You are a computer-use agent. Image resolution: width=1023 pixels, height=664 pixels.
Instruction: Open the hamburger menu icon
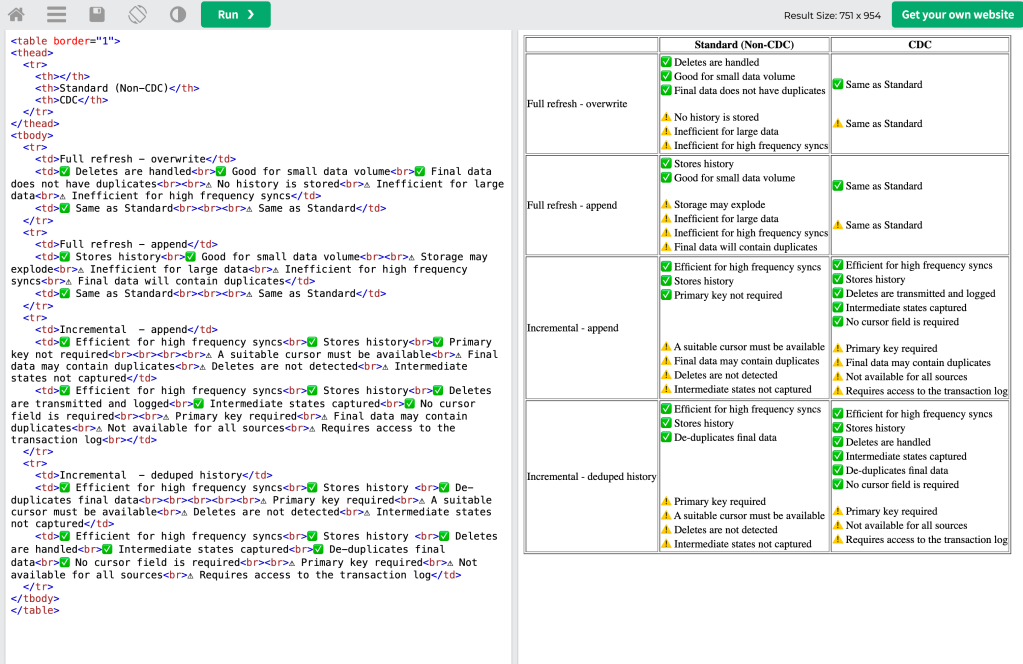coord(56,15)
